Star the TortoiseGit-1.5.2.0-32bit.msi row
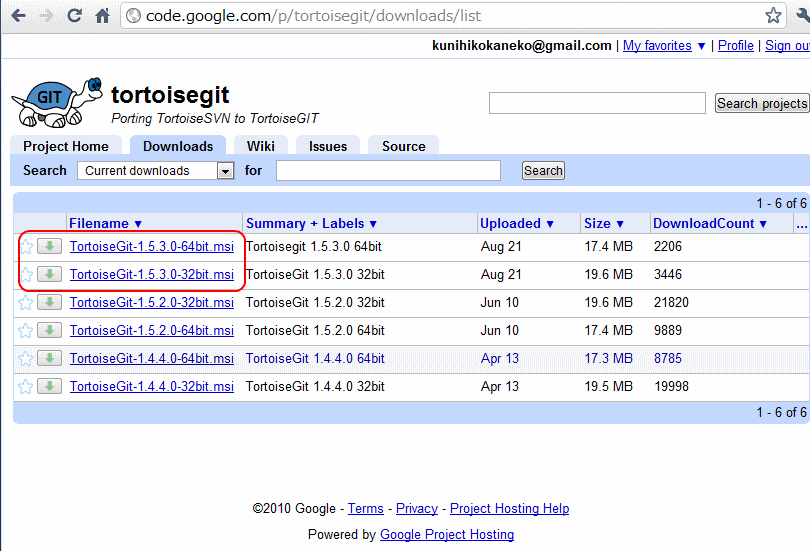This screenshot has height=551, width=810. (26, 303)
